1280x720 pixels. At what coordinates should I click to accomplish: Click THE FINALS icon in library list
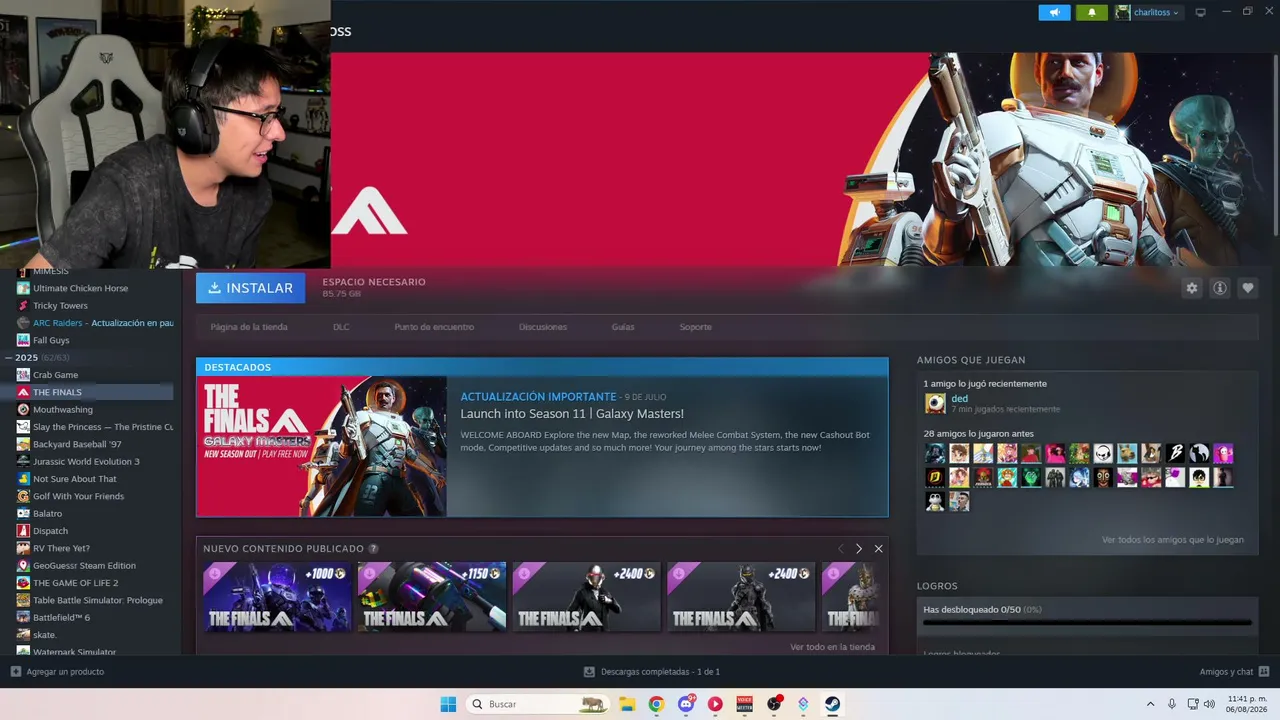[x=23, y=392]
